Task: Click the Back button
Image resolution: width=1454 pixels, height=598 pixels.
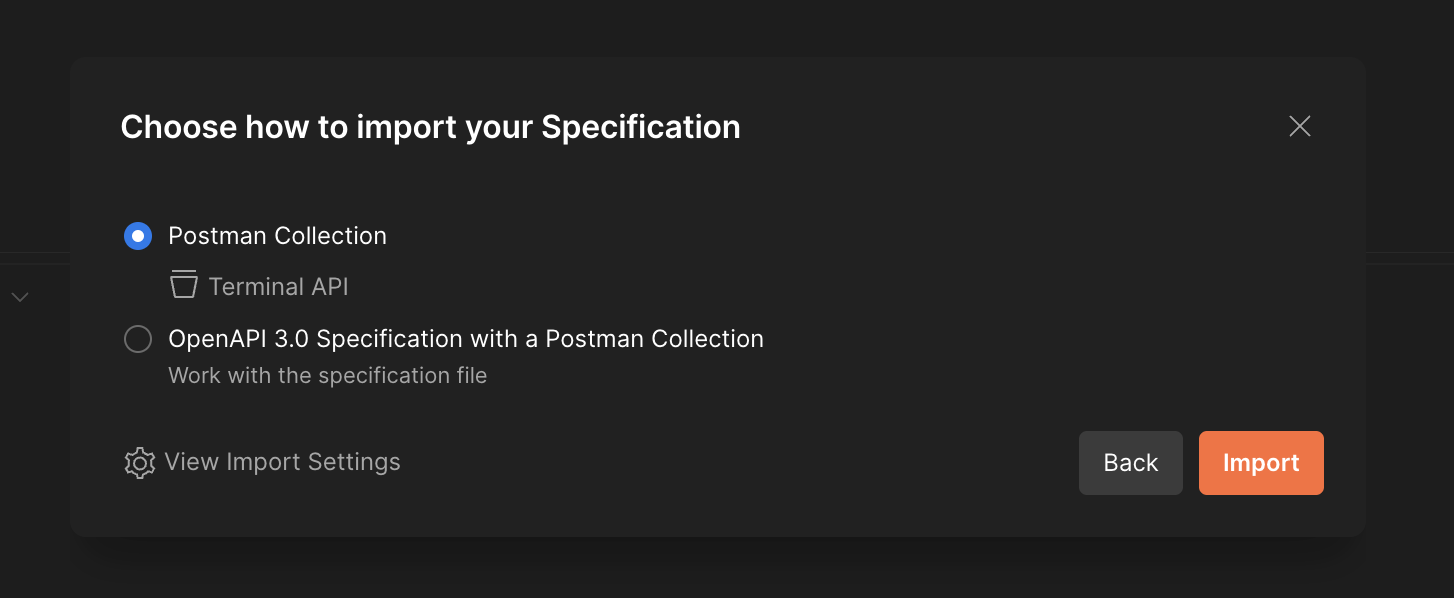Action: pos(1130,462)
